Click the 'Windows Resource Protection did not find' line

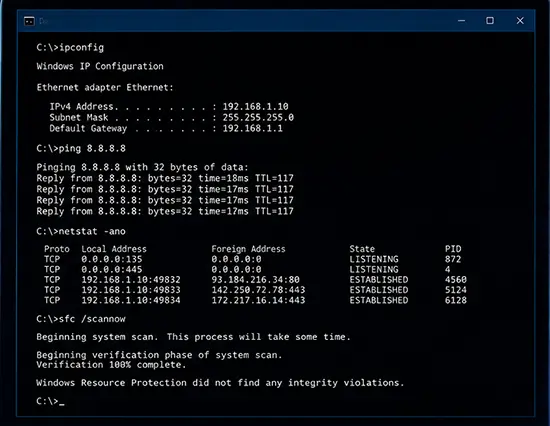[x=220, y=382]
